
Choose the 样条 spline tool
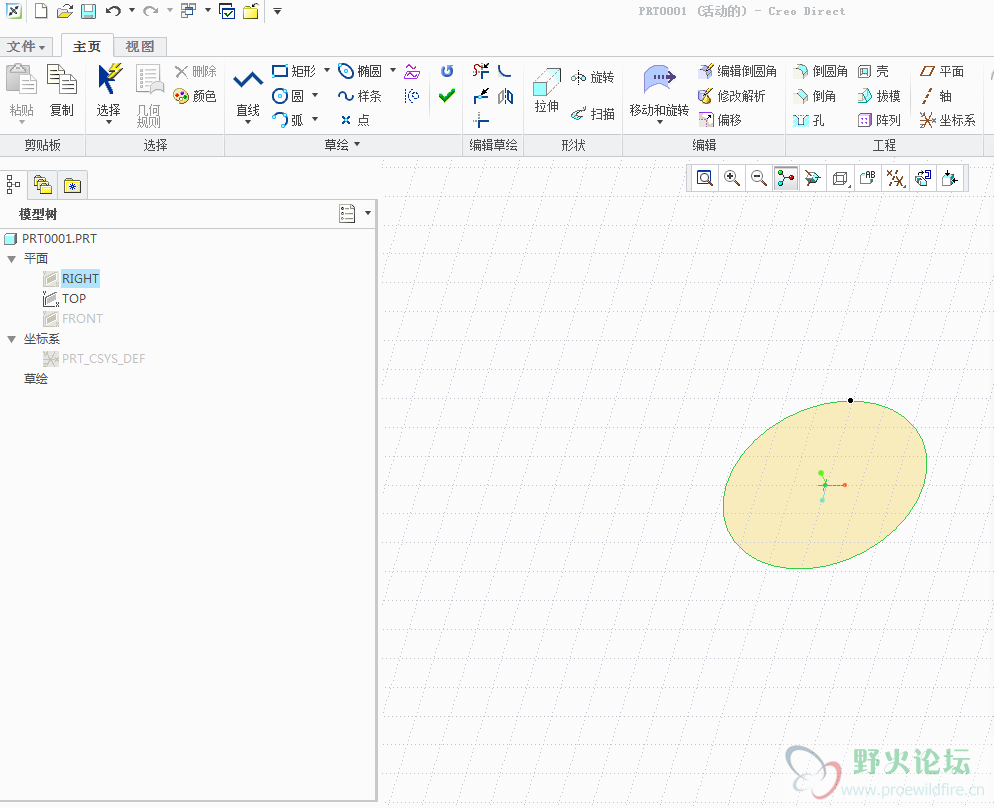(360, 96)
